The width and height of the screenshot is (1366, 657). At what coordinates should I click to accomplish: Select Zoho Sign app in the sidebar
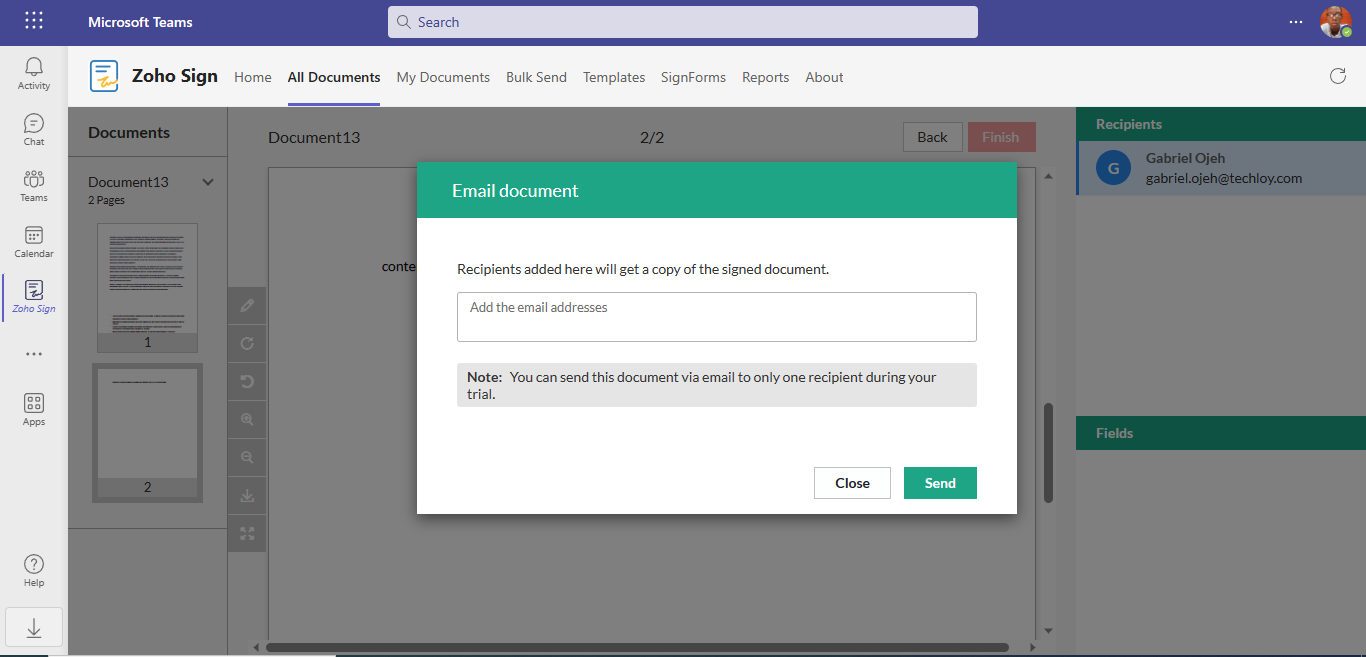[34, 297]
